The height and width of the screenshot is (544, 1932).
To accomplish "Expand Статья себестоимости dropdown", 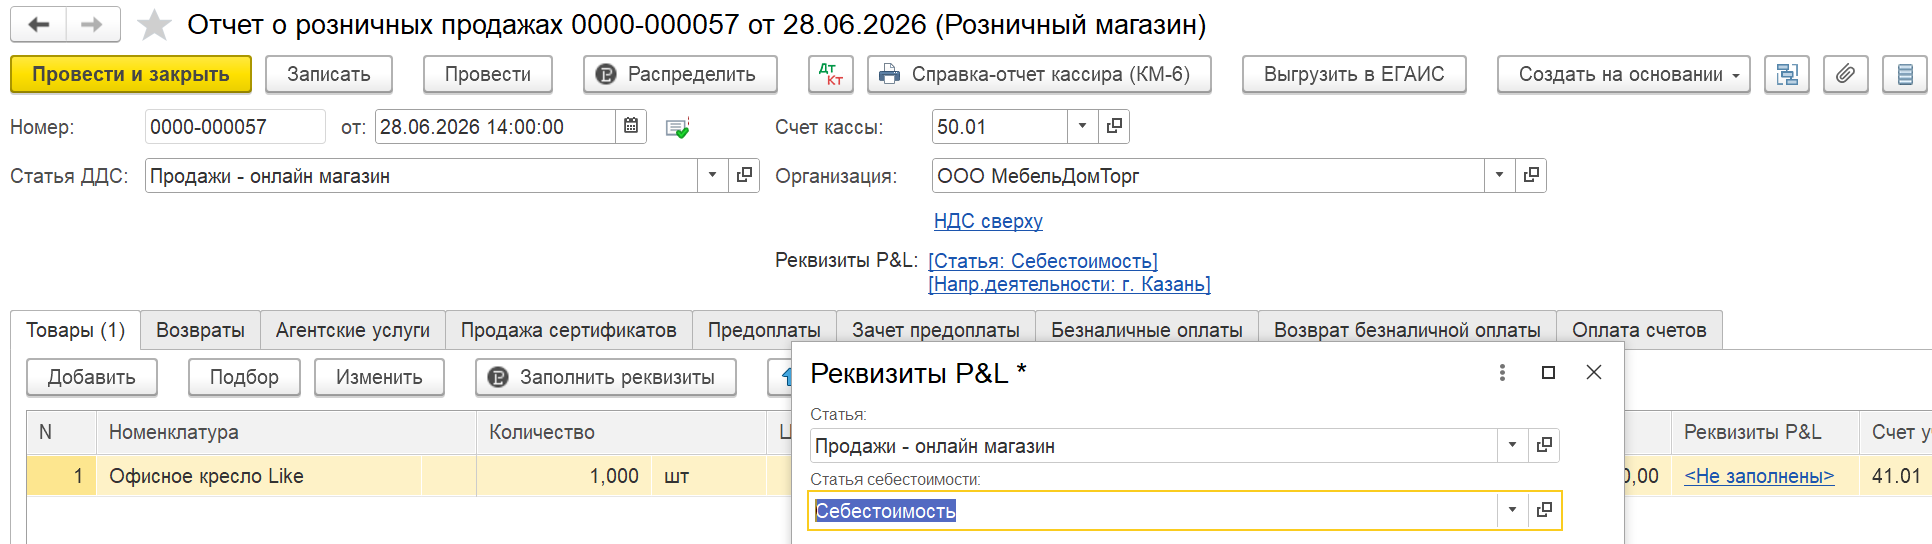I will (1512, 510).
